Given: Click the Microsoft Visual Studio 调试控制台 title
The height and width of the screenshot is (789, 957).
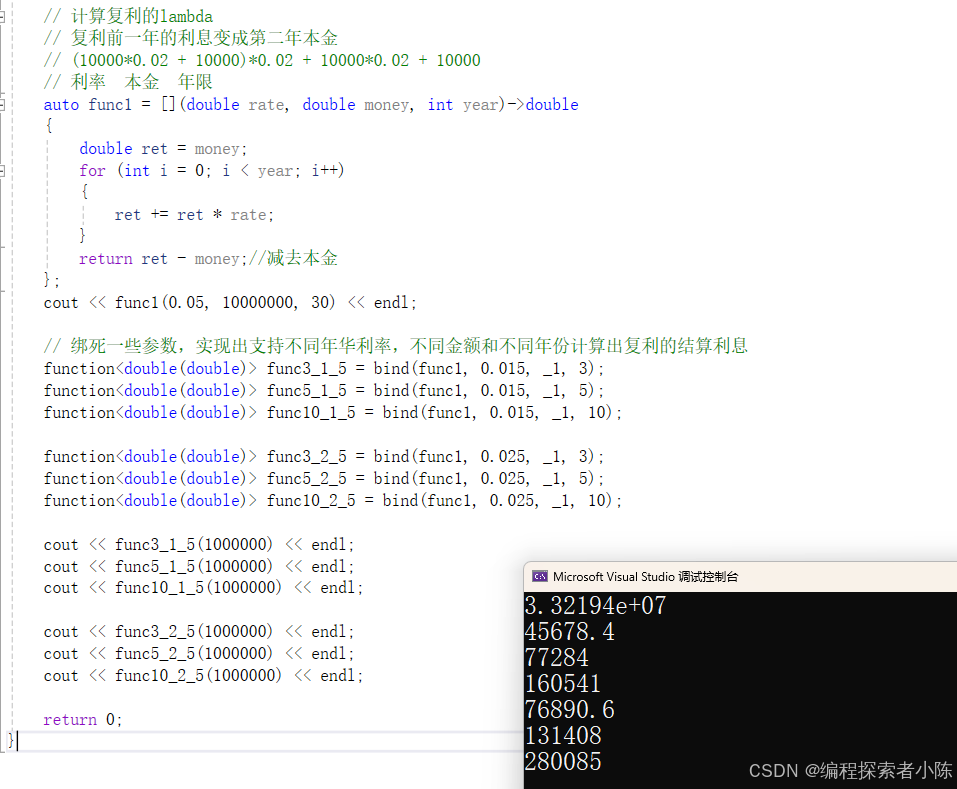Looking at the screenshot, I should click(x=645, y=577).
